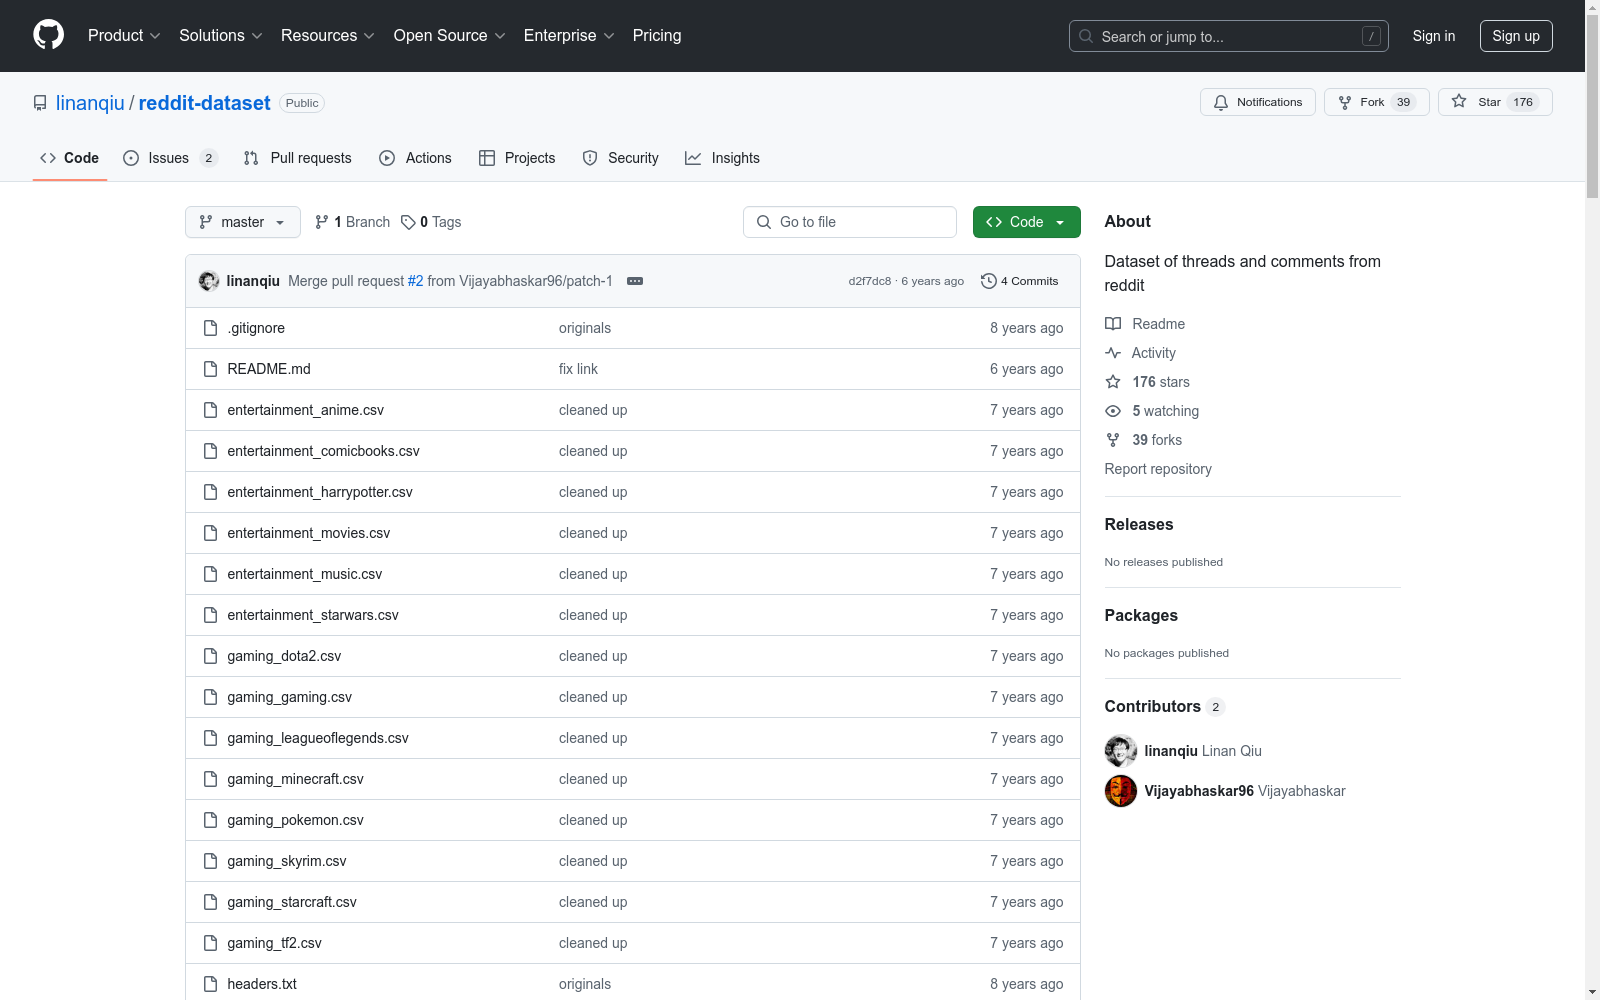Open the reddit-dataset repository link
The image size is (1600, 1000).
[204, 103]
